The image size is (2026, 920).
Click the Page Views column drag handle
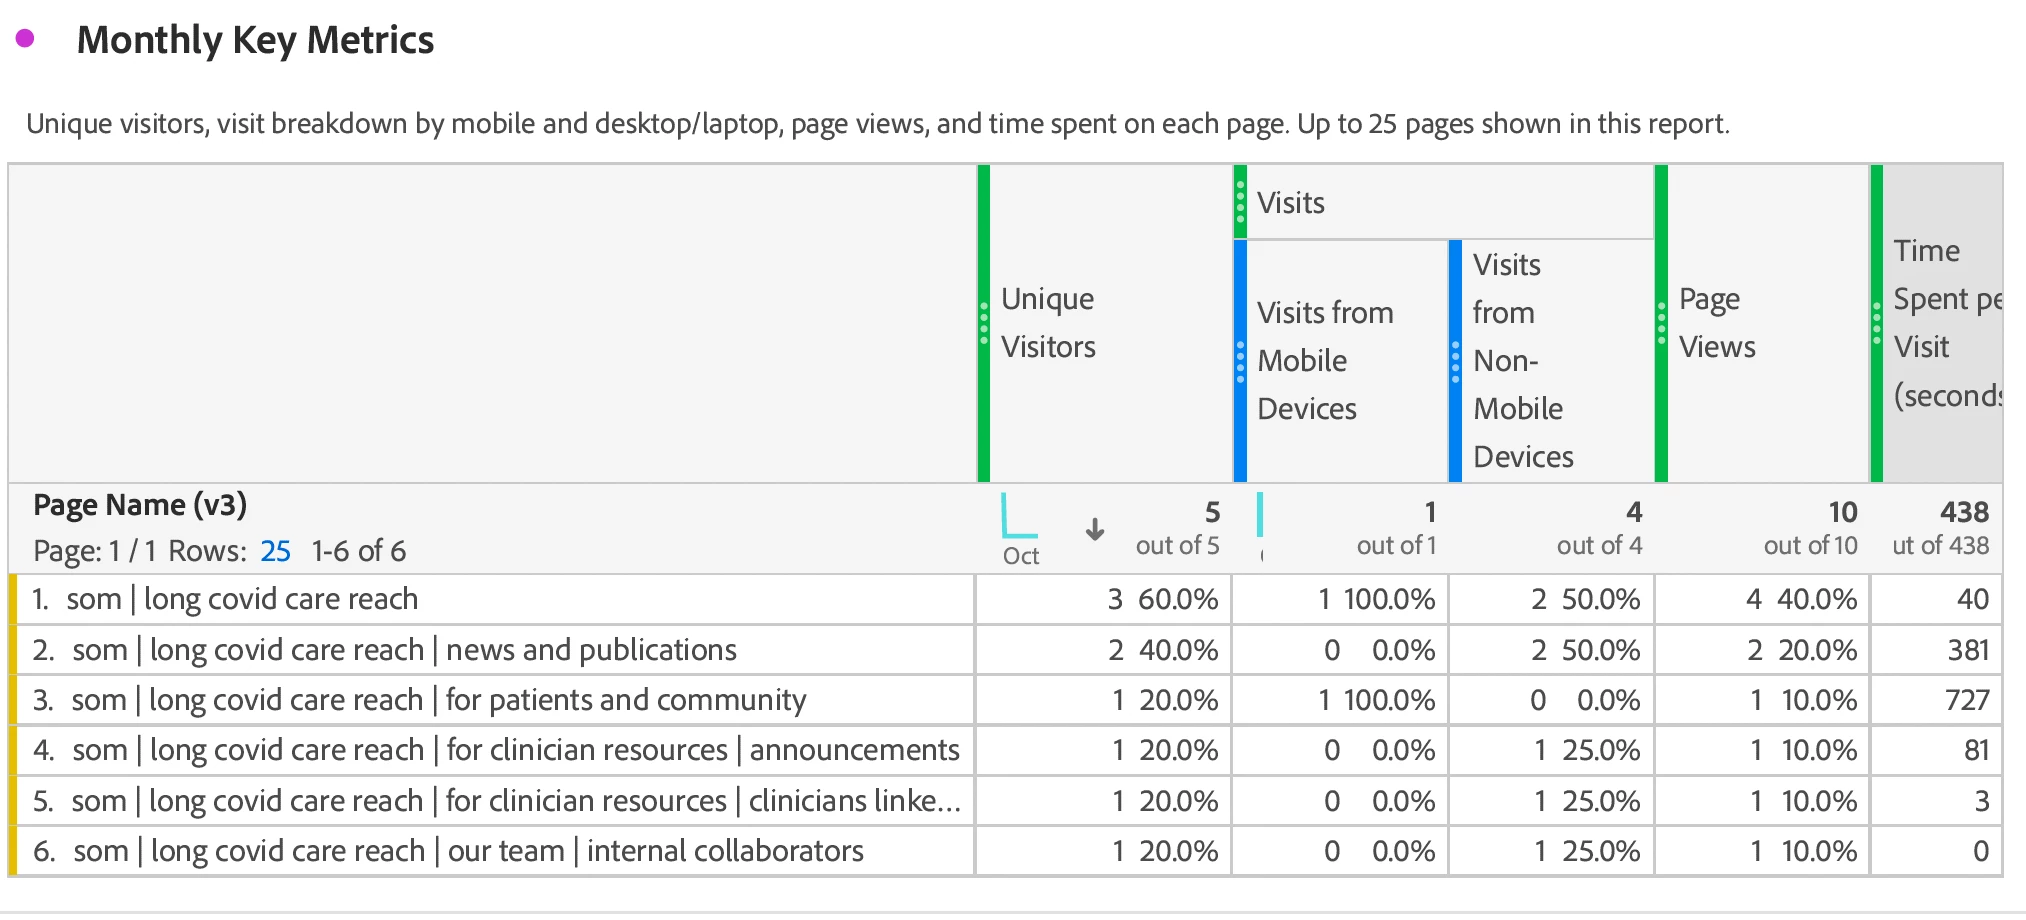(1661, 323)
